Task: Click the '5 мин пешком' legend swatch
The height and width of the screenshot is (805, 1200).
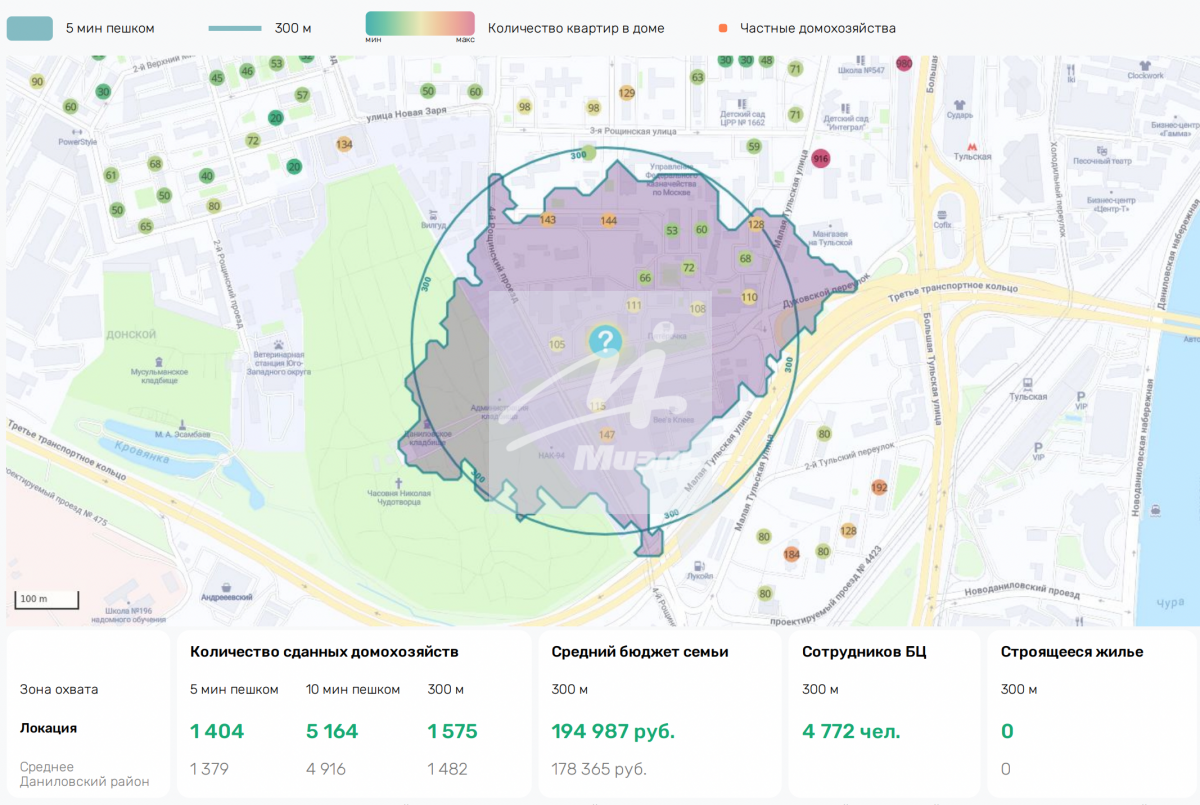Action: (x=30, y=28)
